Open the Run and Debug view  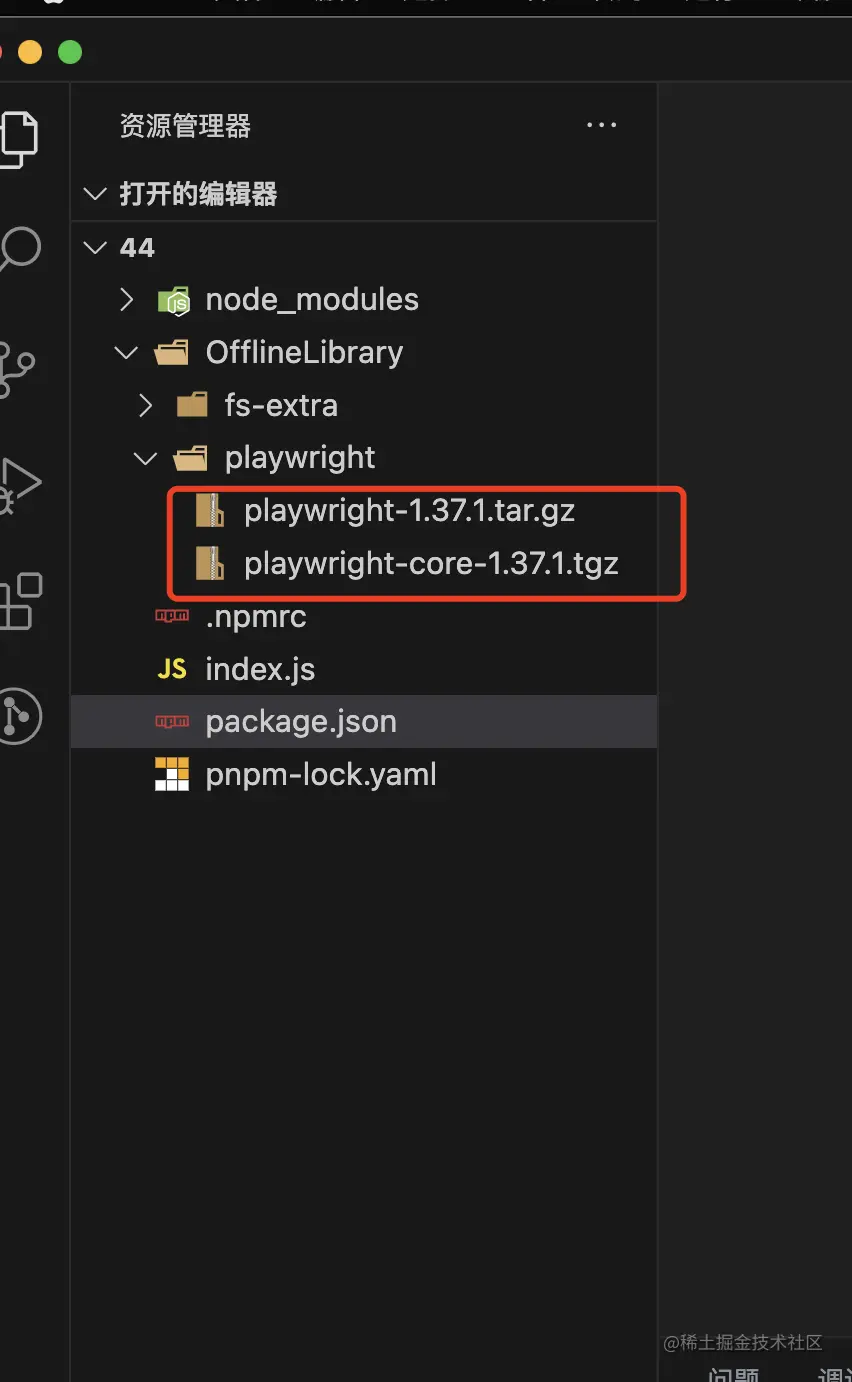click(x=20, y=484)
